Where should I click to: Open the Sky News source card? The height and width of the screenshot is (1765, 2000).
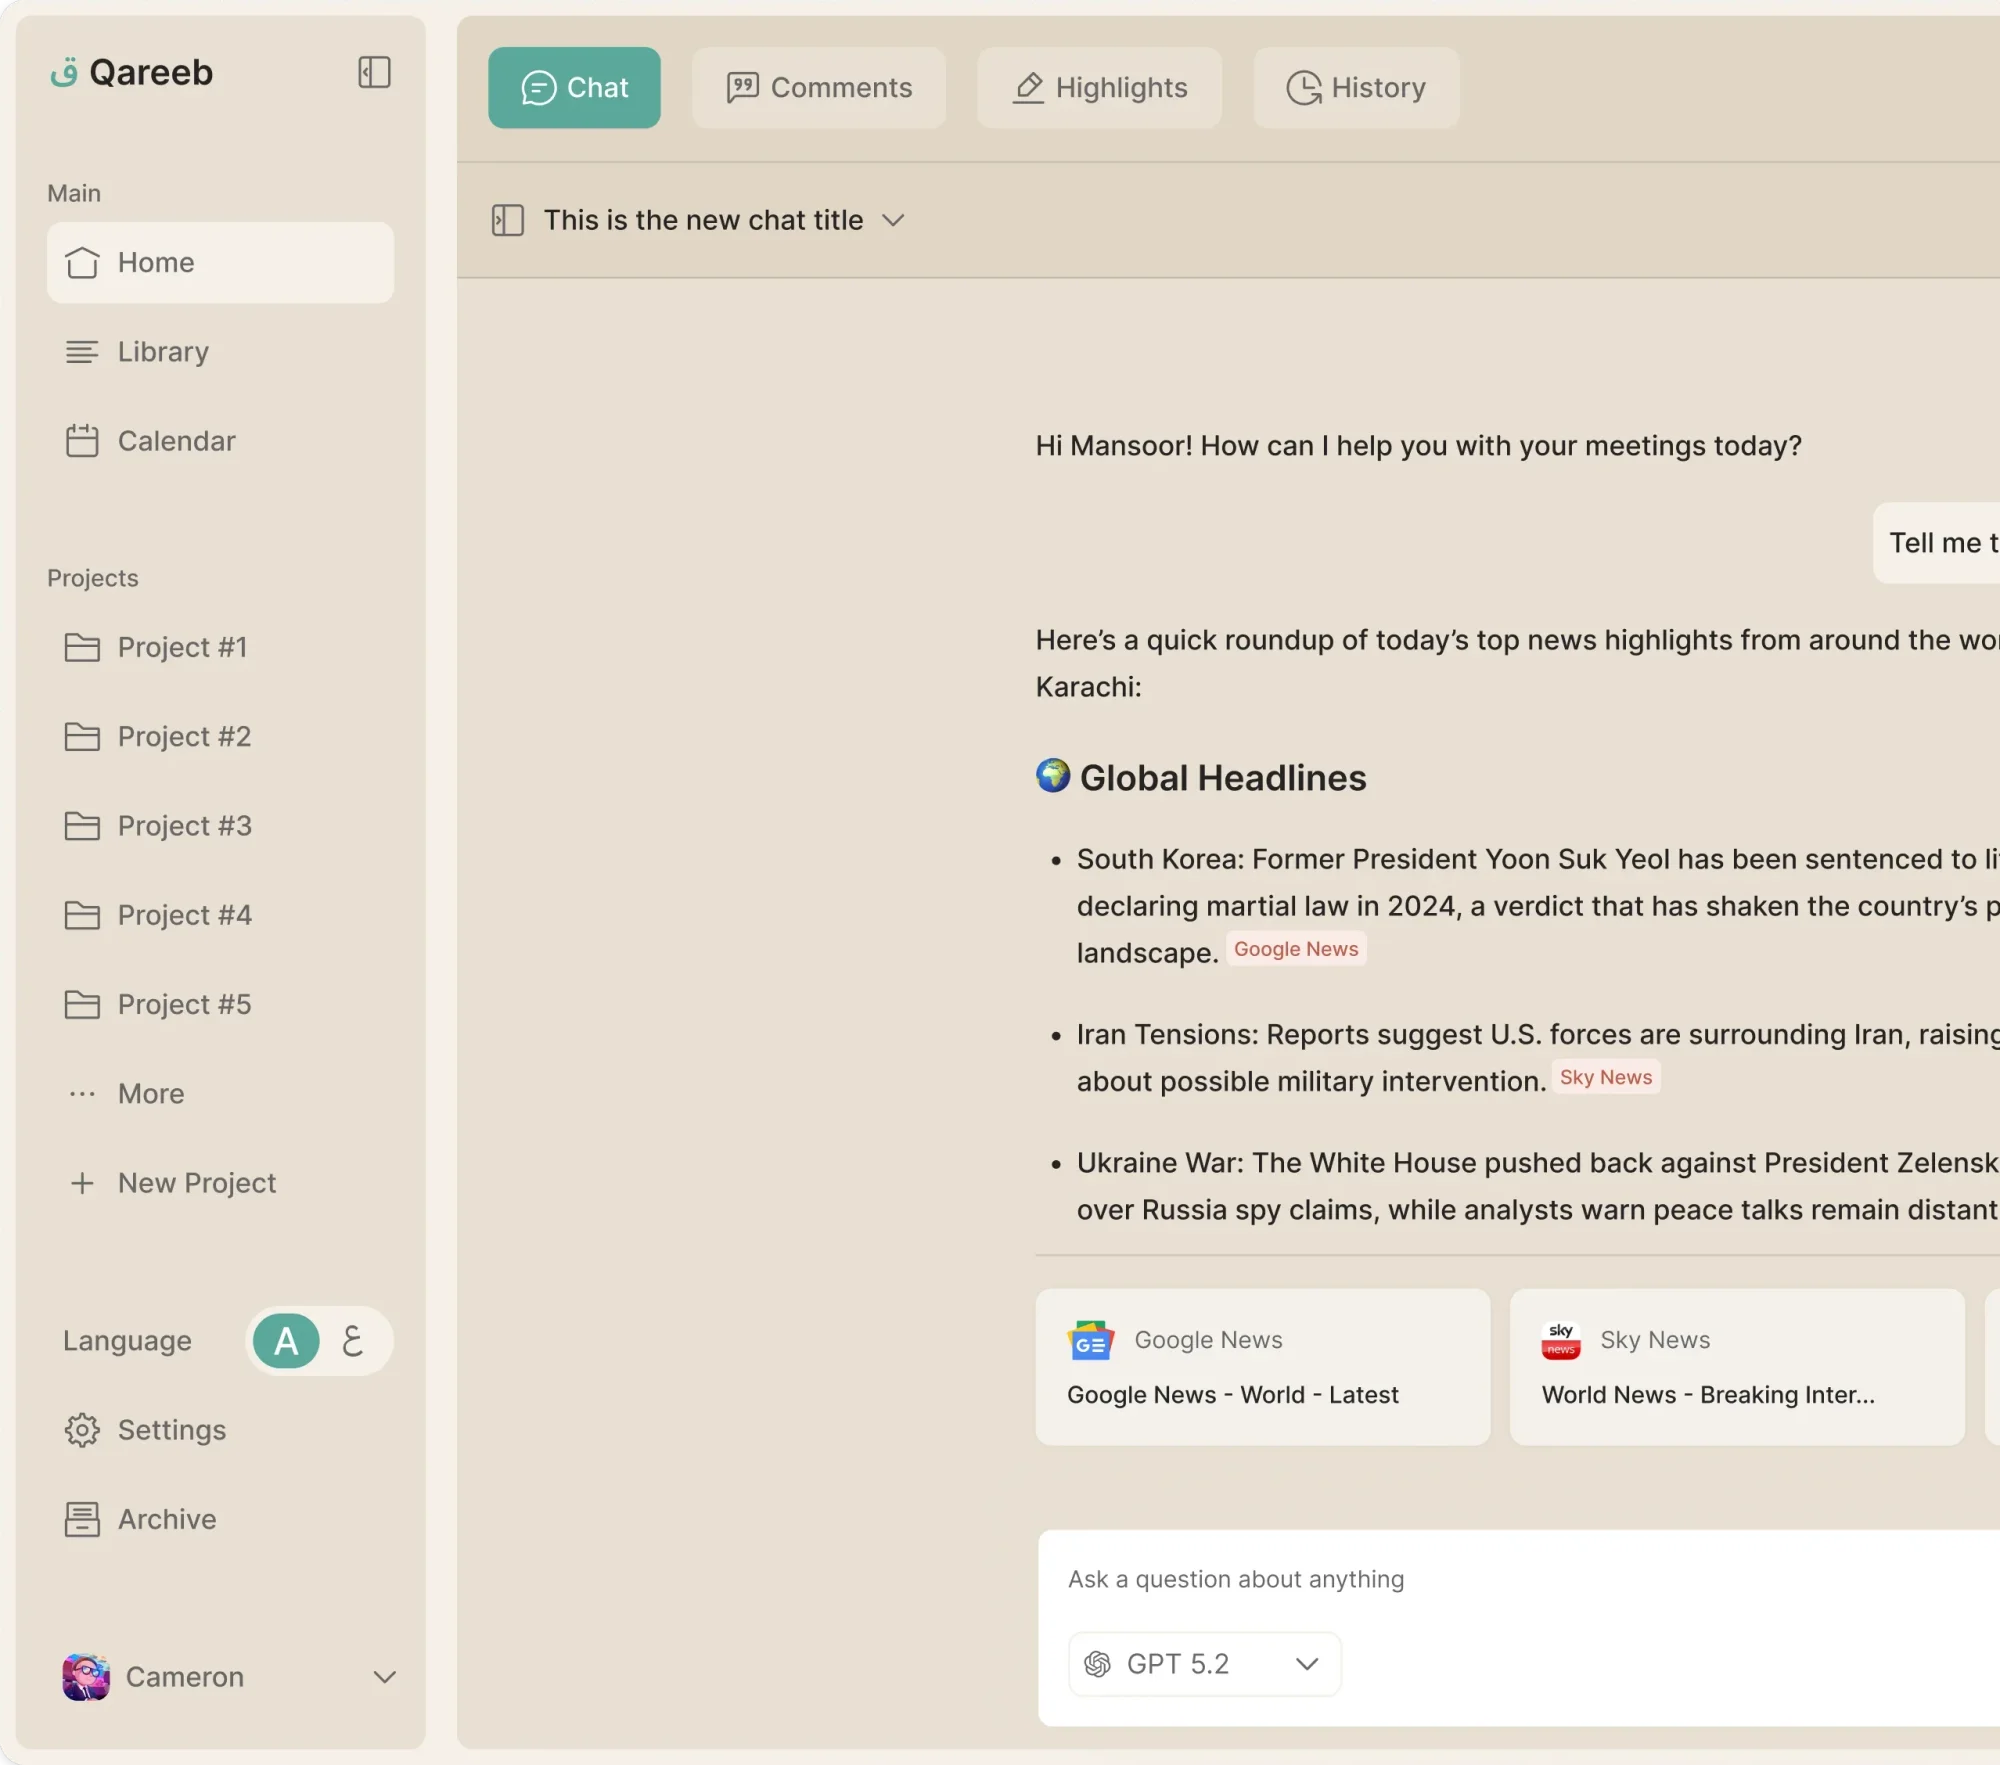(x=1737, y=1366)
